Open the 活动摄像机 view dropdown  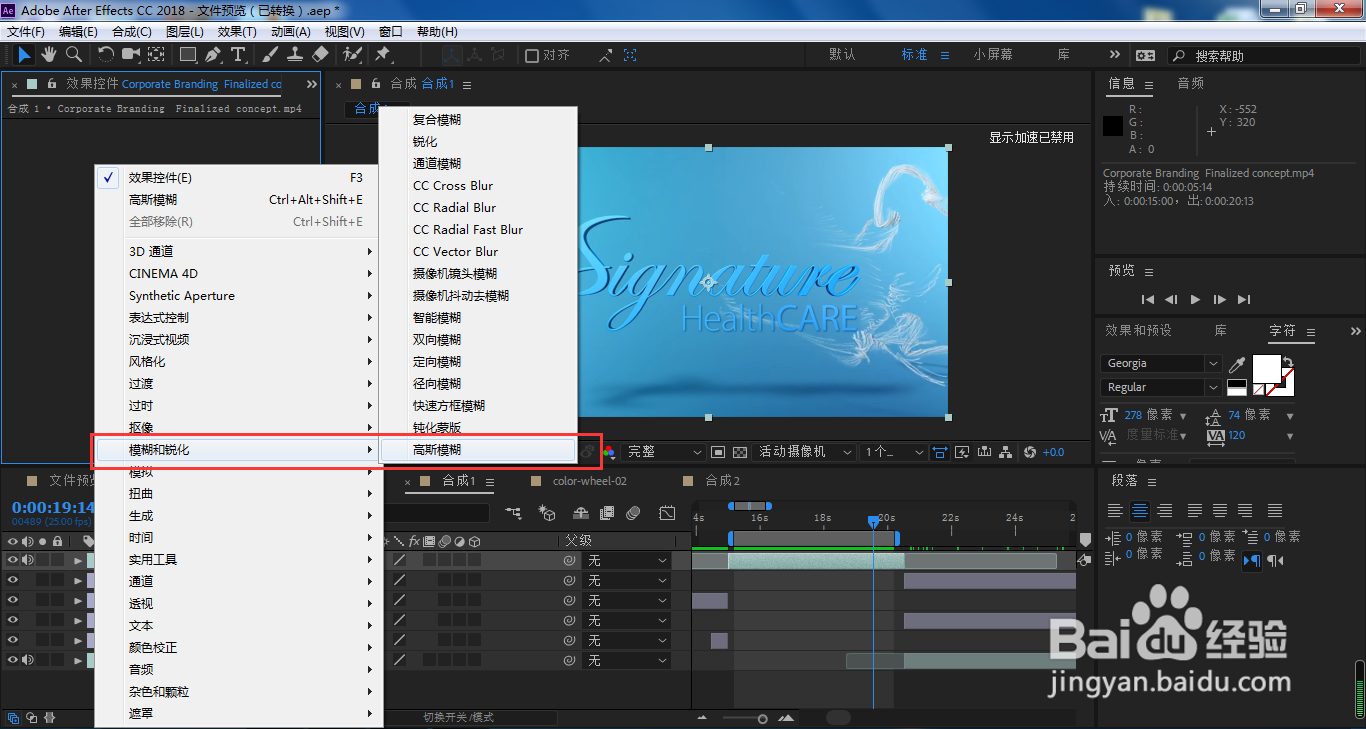point(806,452)
